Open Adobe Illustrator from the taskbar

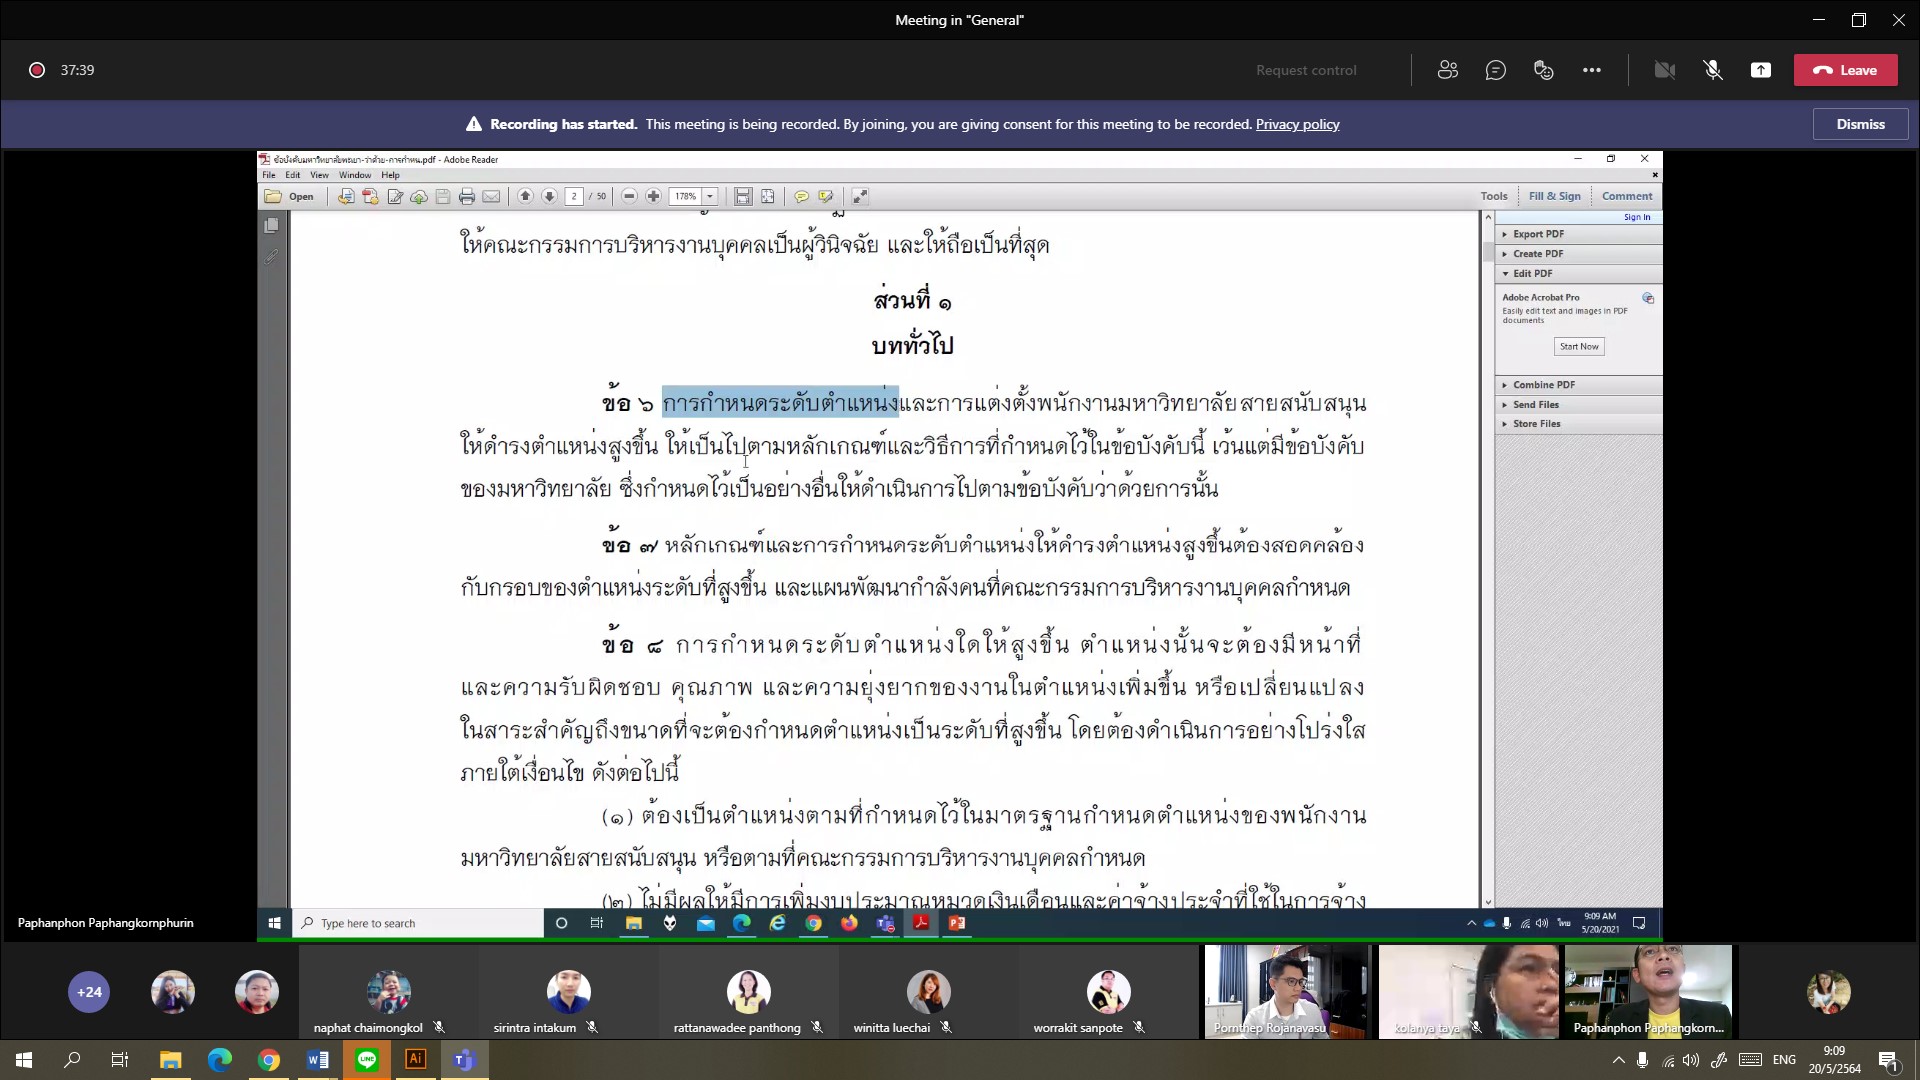coord(415,1060)
